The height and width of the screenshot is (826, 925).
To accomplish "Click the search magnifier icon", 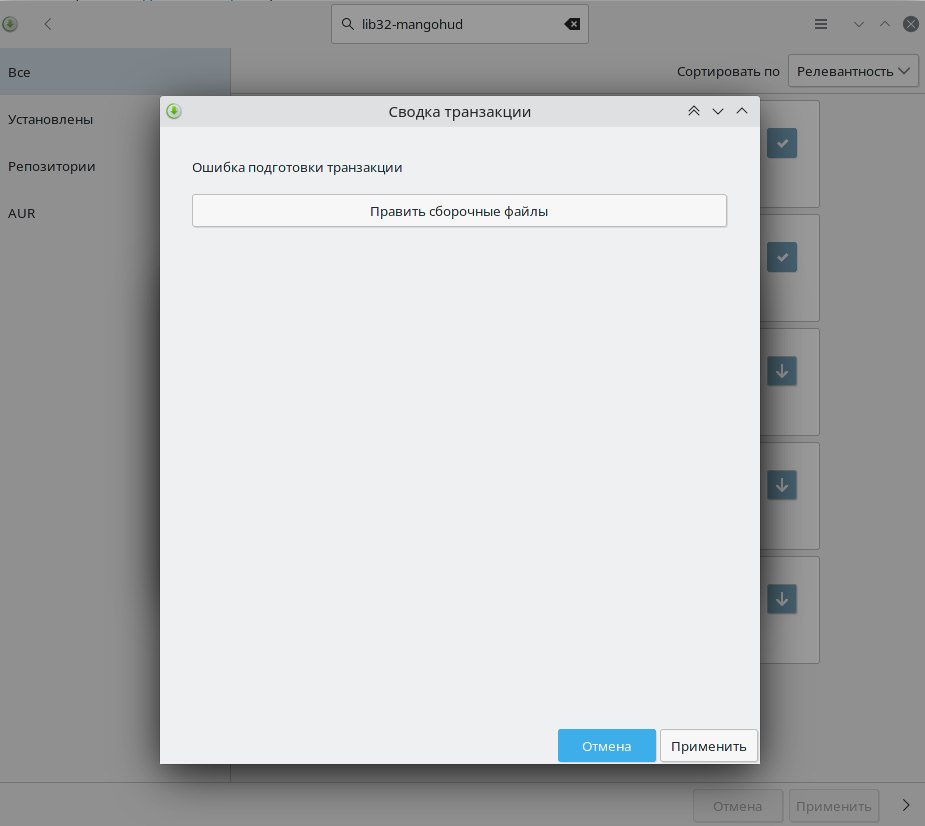I will click(x=348, y=24).
